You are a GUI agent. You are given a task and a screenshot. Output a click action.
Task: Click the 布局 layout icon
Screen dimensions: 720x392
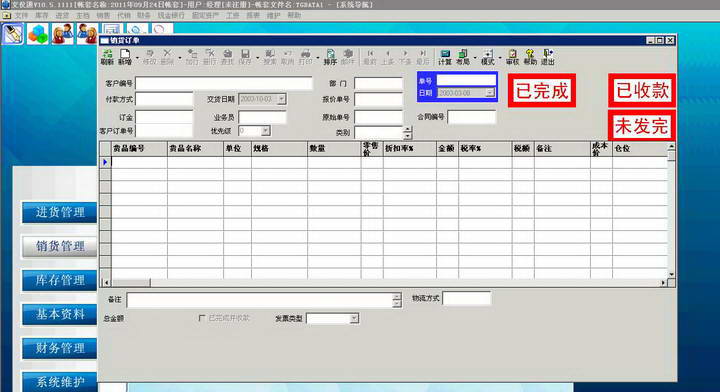[x=462, y=57]
